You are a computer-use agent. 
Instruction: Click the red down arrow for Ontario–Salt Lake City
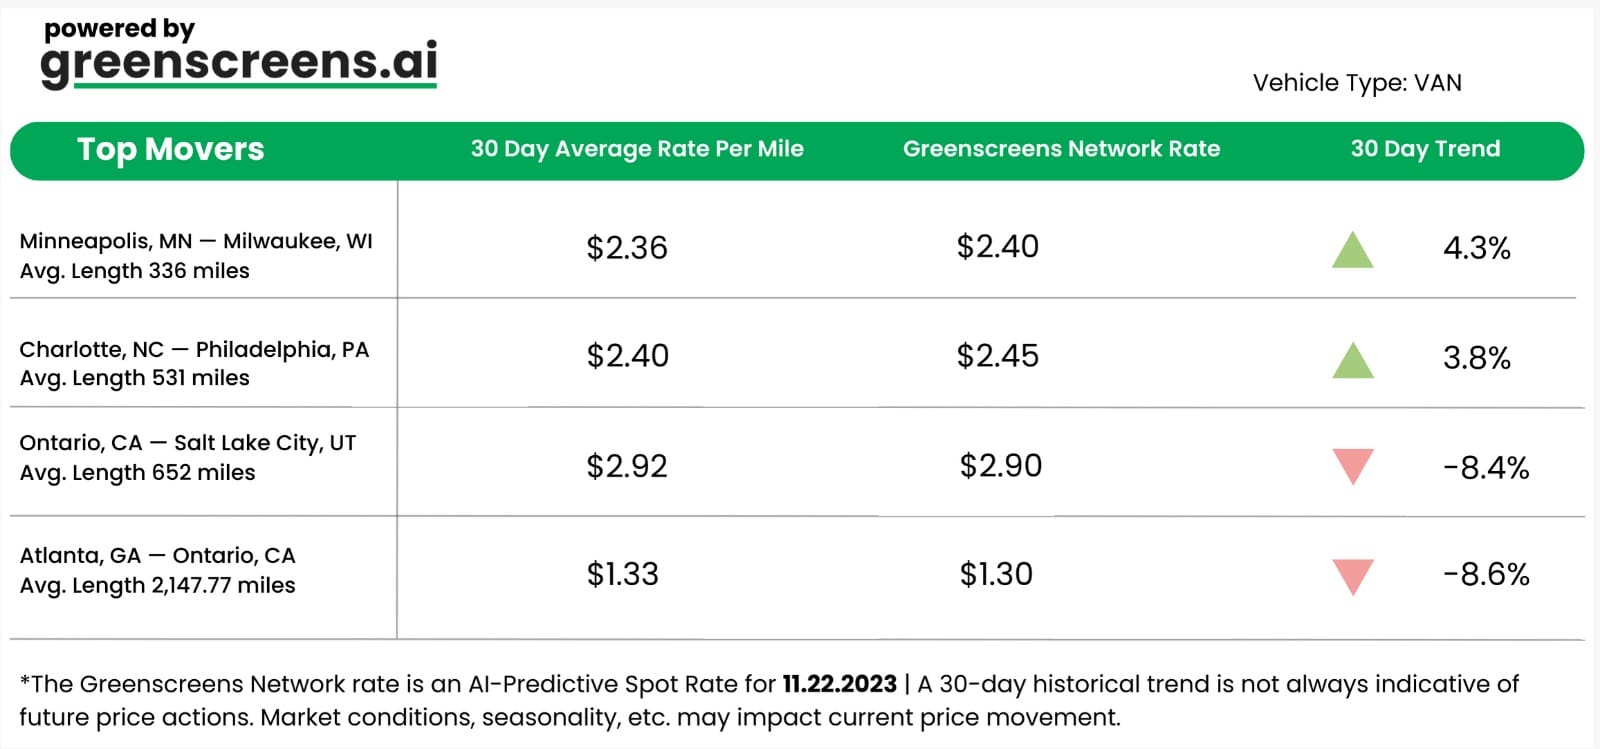tap(1352, 465)
